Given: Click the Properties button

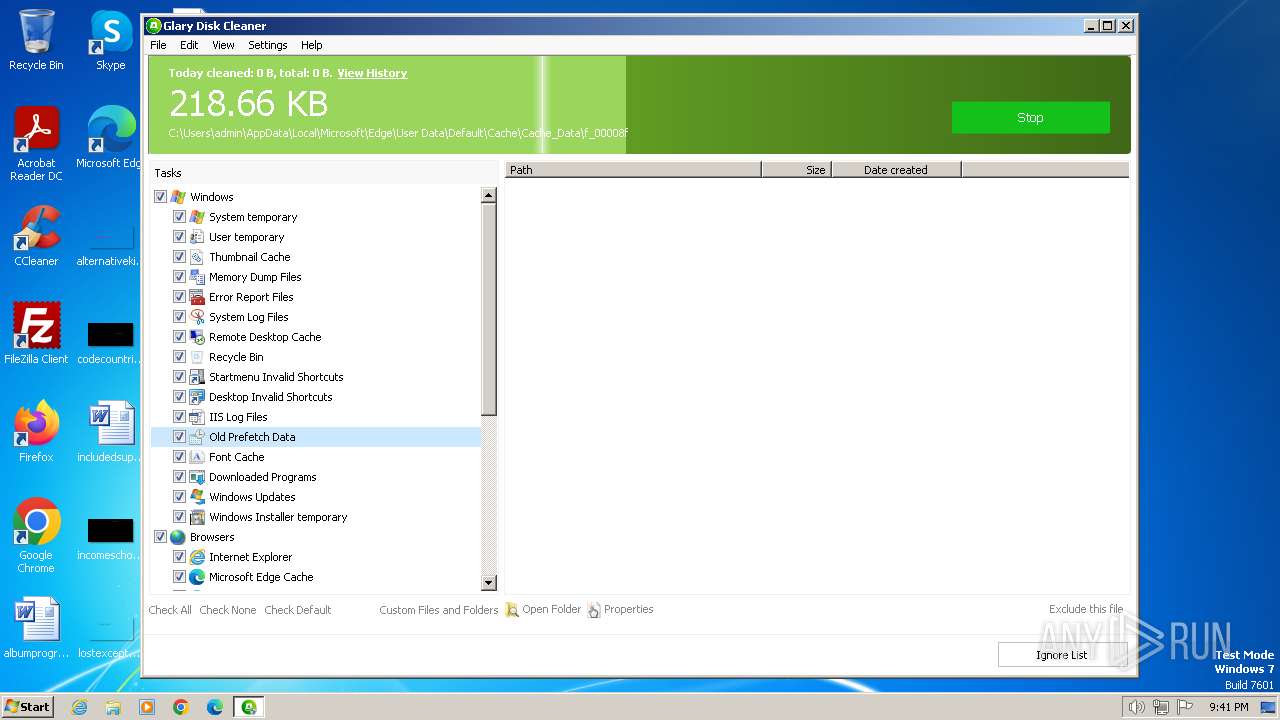Looking at the screenshot, I should (x=620, y=610).
